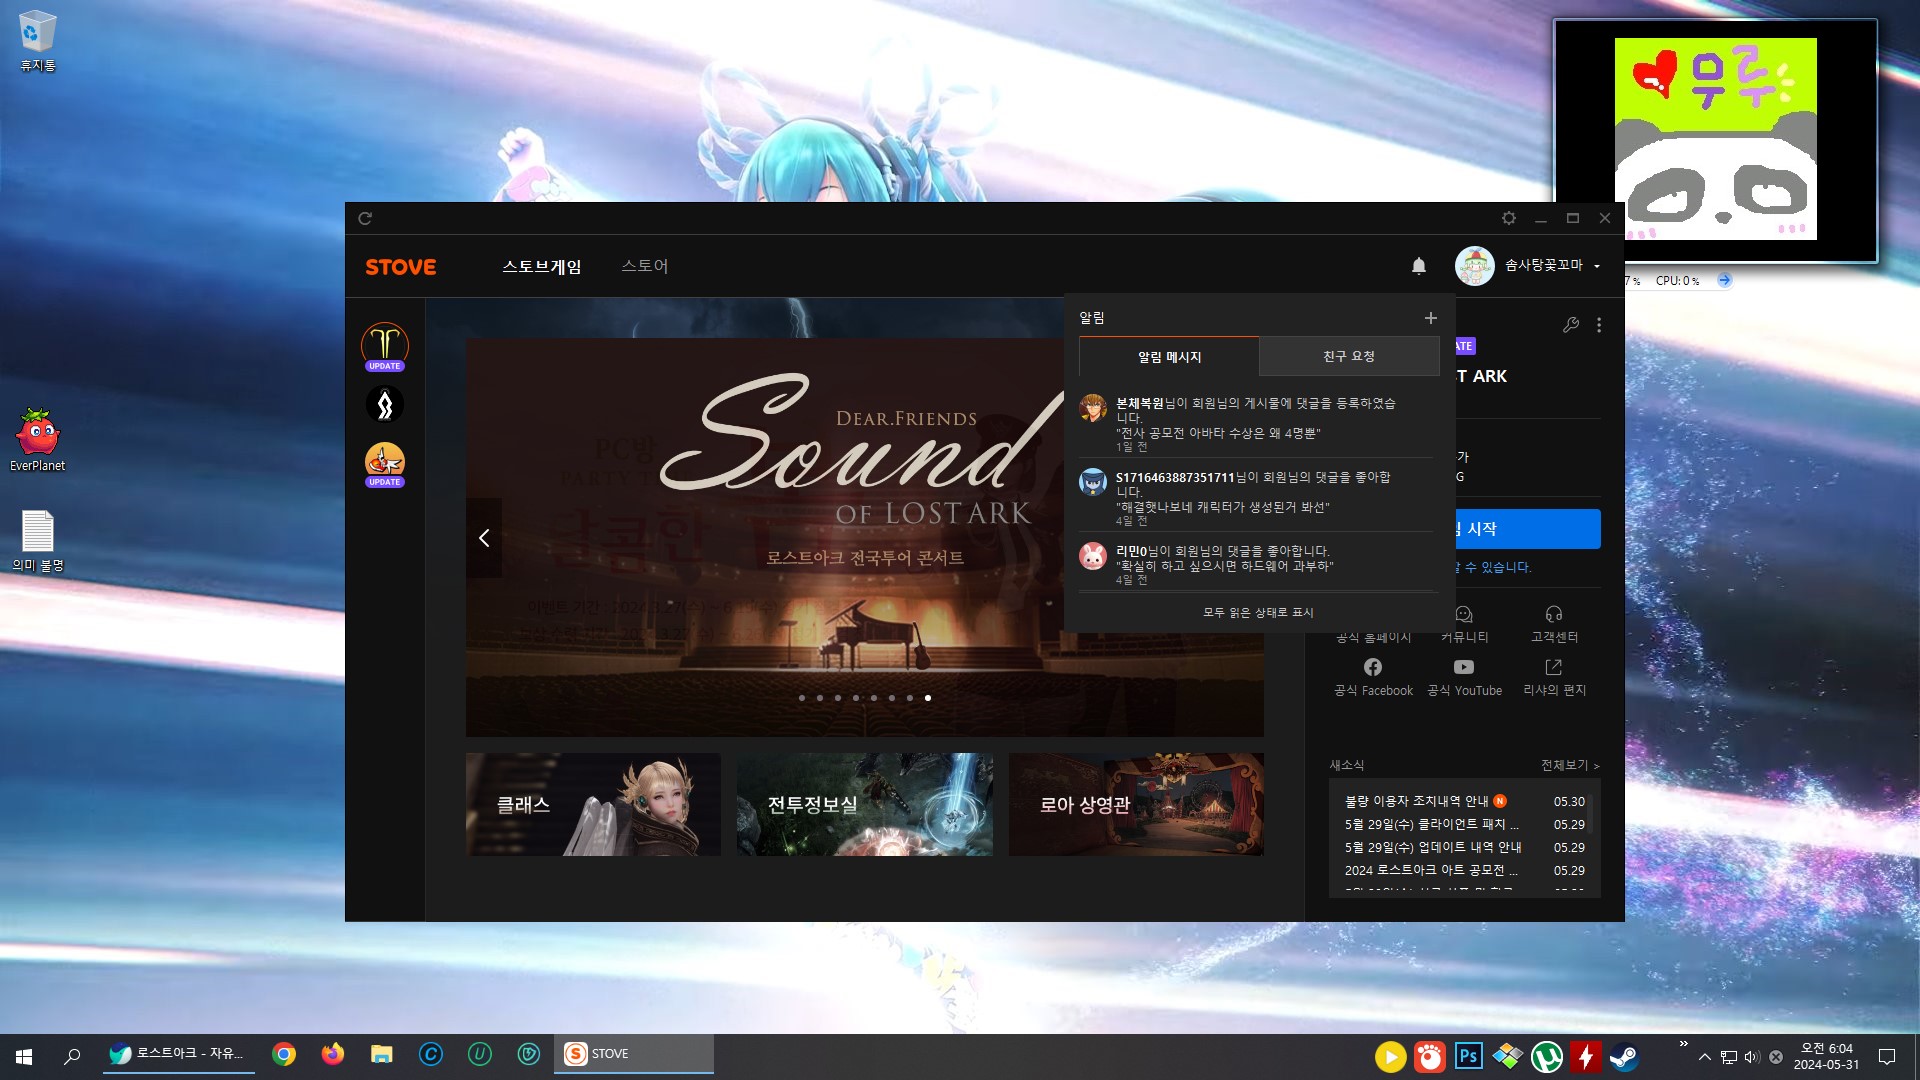This screenshot has width=1920, height=1080.
Task: Click the volume speaker tray icon
Action: (x=1751, y=1056)
